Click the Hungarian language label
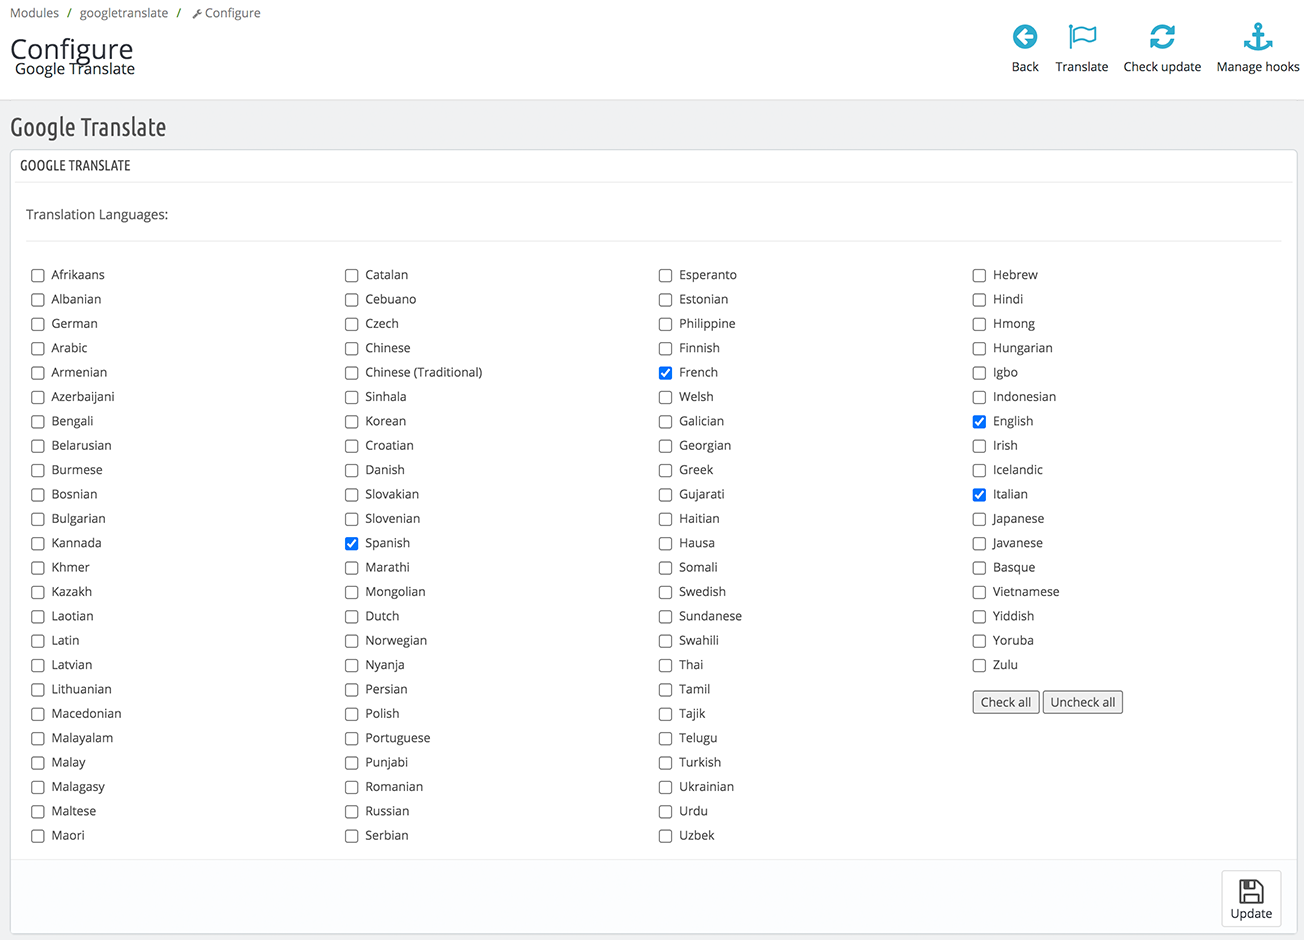 (x=1023, y=348)
